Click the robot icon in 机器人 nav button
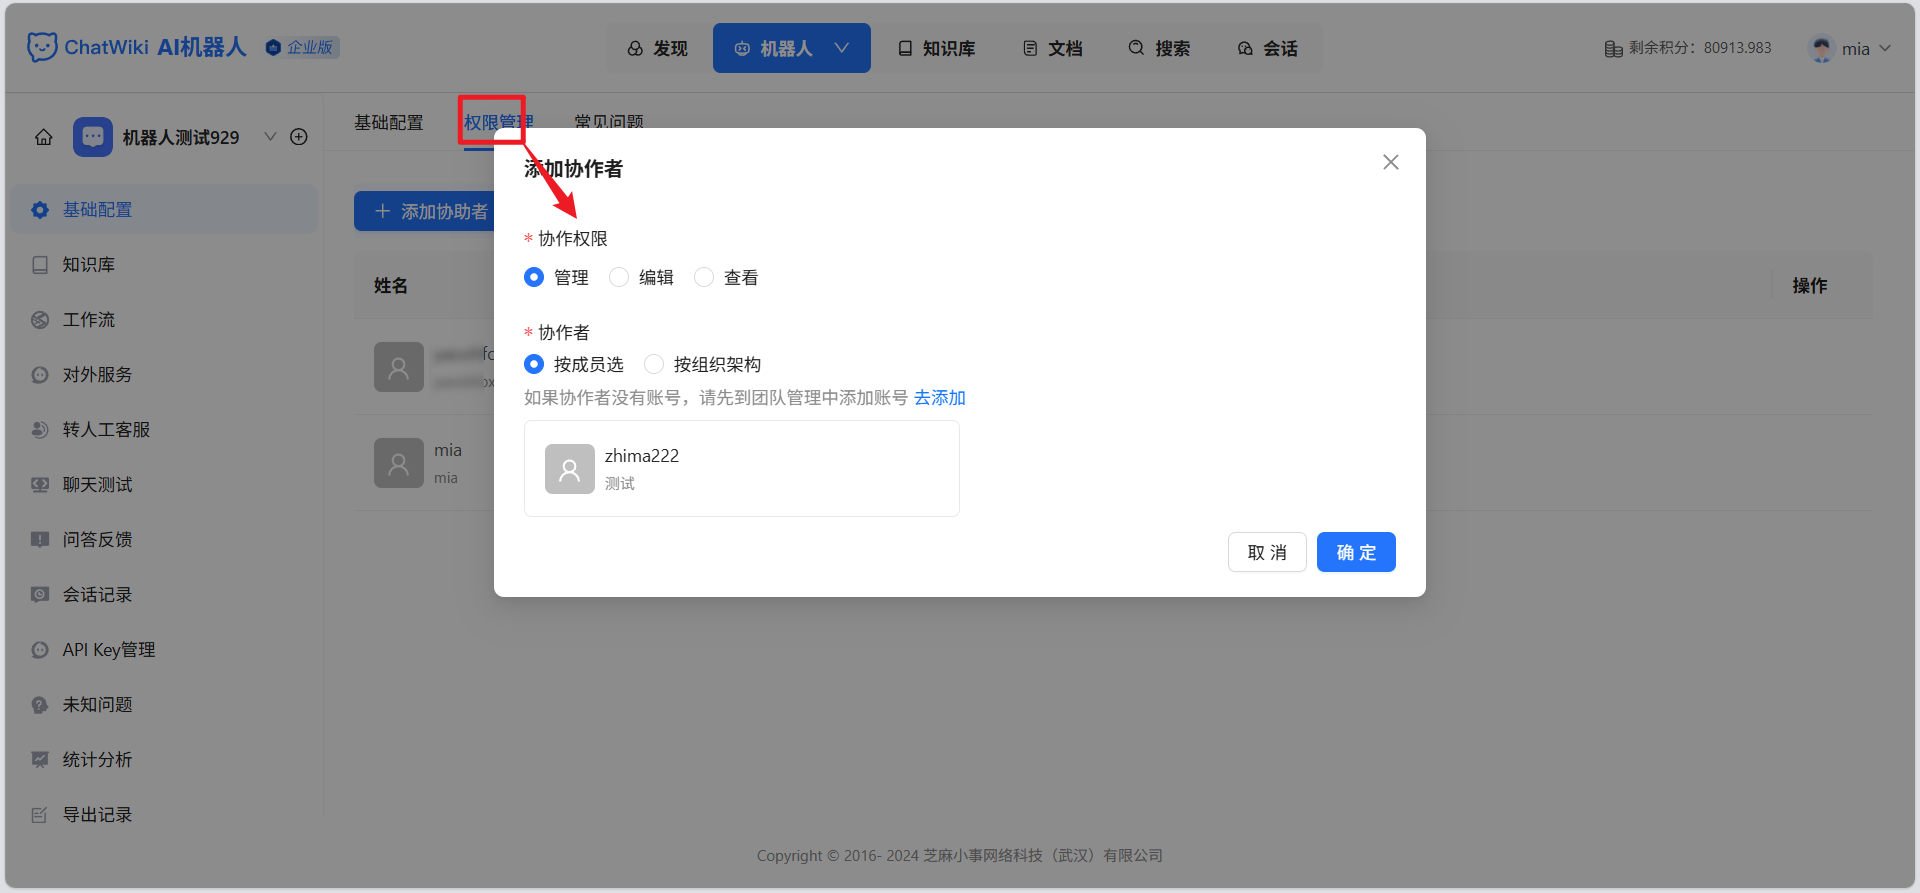This screenshot has height=893, width=1920. point(742,48)
